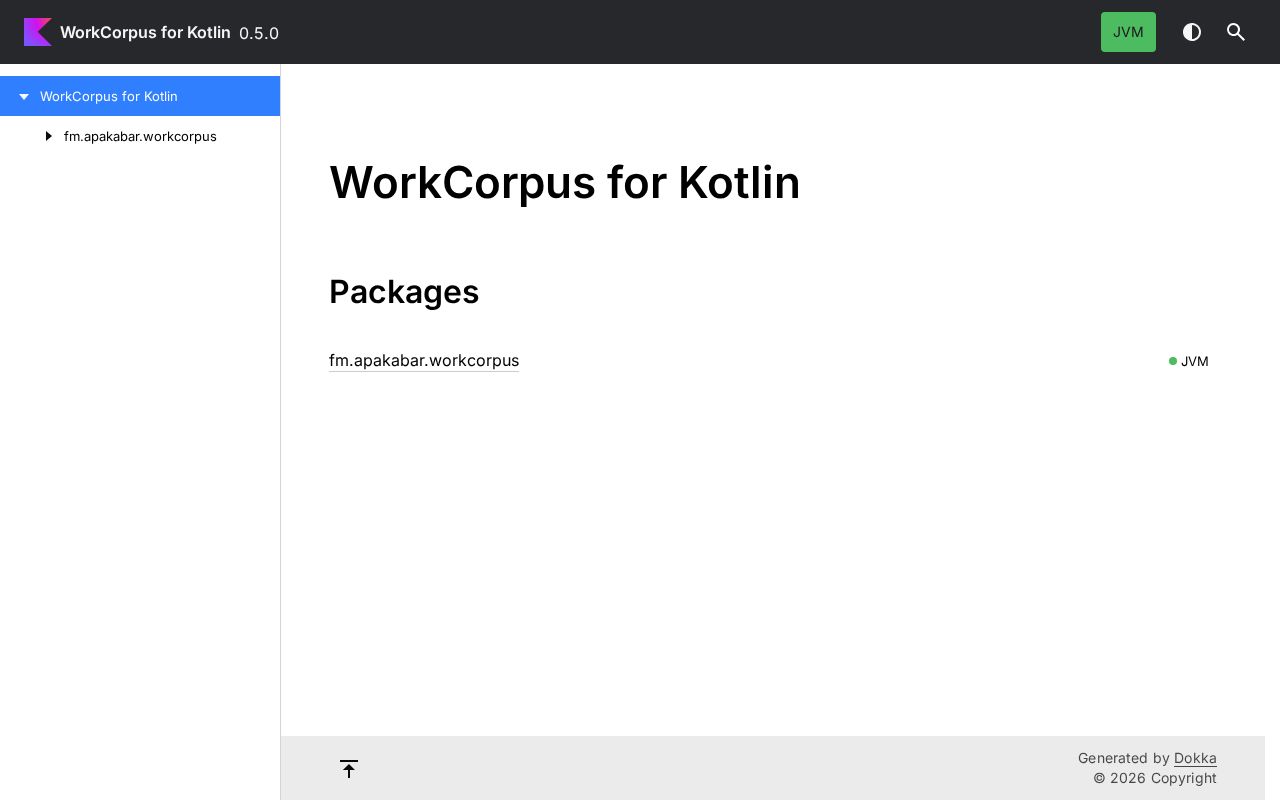Click the © 2026 Copyright footer text
Image resolution: width=1280 pixels, height=800 pixels.
point(1155,778)
